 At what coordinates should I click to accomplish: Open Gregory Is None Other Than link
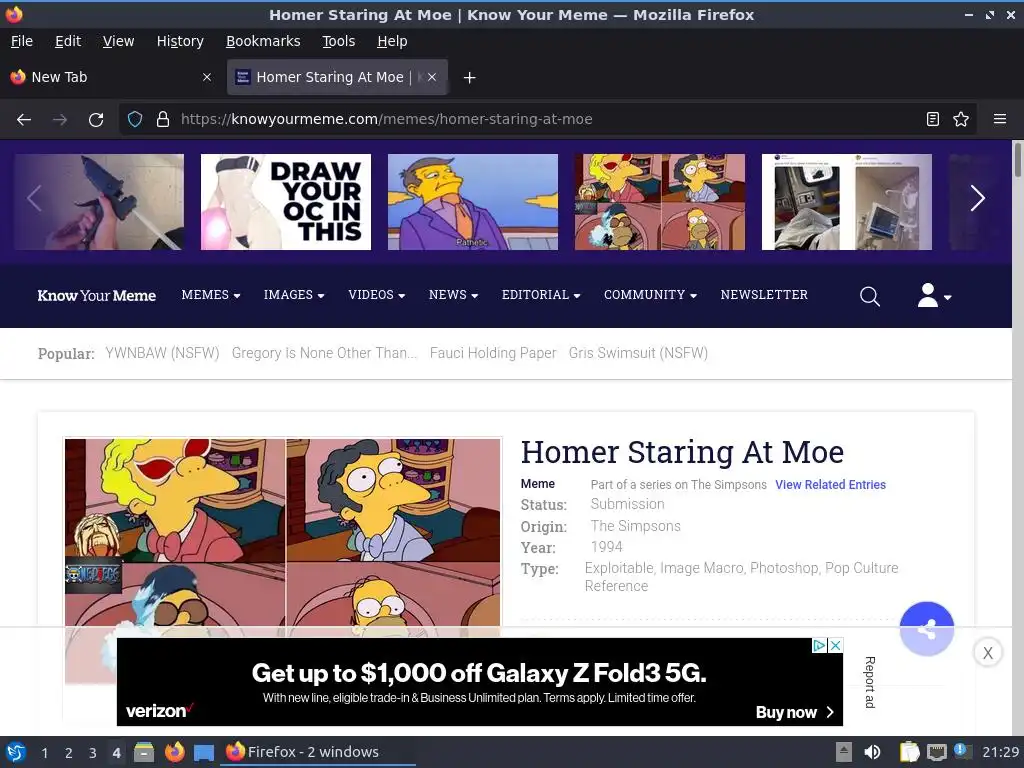(x=324, y=353)
